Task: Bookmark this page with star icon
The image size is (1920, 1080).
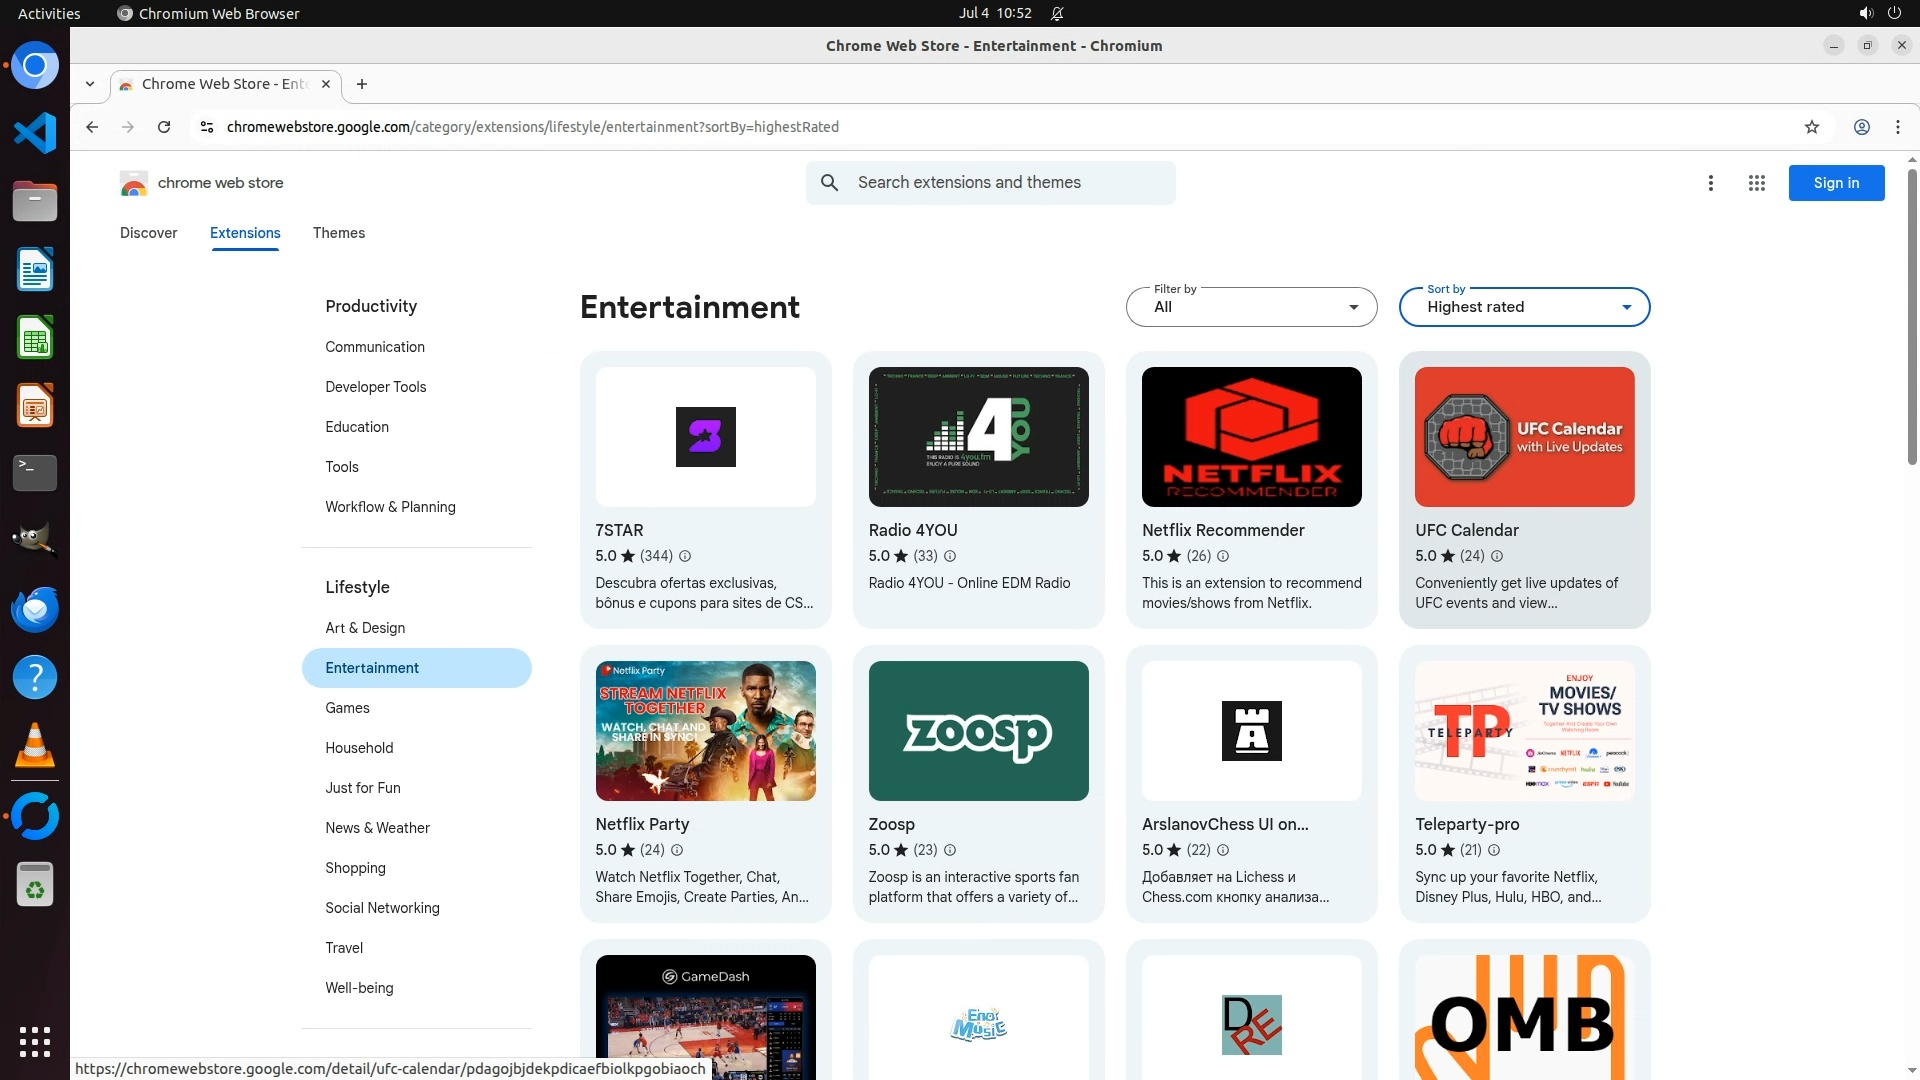Action: click(x=1811, y=127)
